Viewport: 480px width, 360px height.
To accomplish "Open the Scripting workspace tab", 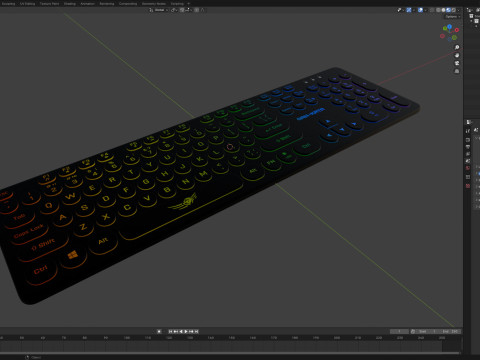I will 177,4.
